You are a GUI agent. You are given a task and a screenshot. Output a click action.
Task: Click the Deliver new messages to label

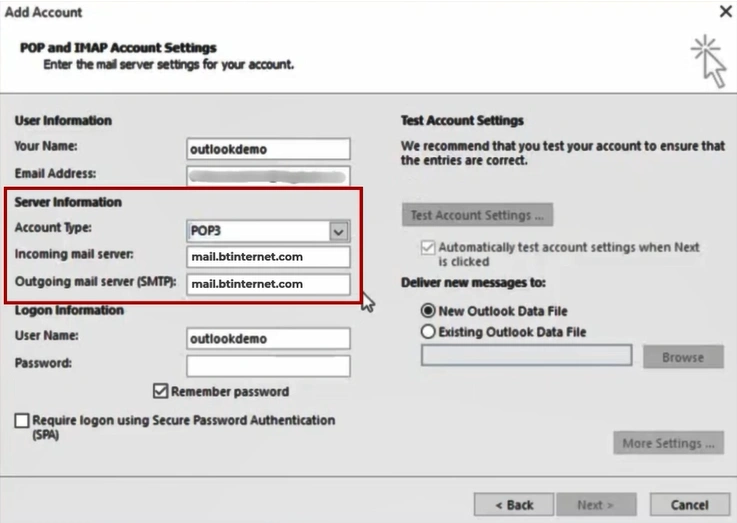coord(473,282)
